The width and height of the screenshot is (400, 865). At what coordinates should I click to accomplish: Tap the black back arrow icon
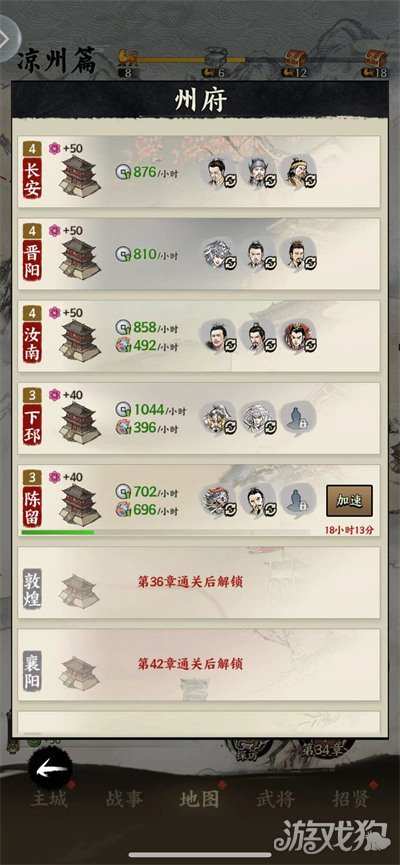point(50,768)
